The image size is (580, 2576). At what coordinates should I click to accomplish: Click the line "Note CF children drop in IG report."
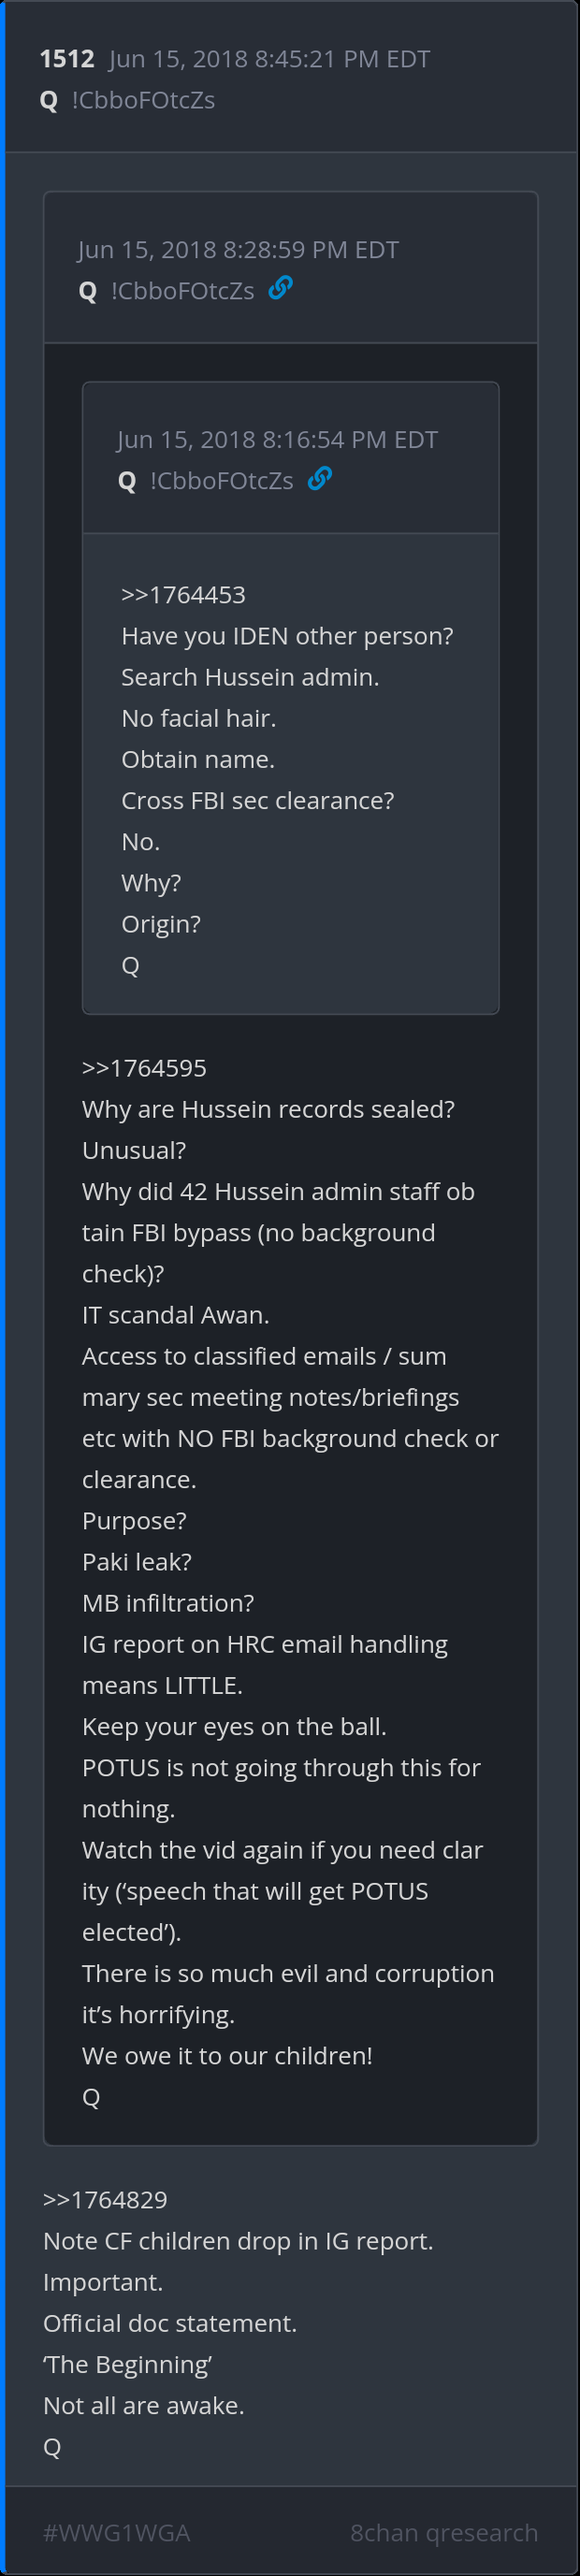(x=238, y=2241)
